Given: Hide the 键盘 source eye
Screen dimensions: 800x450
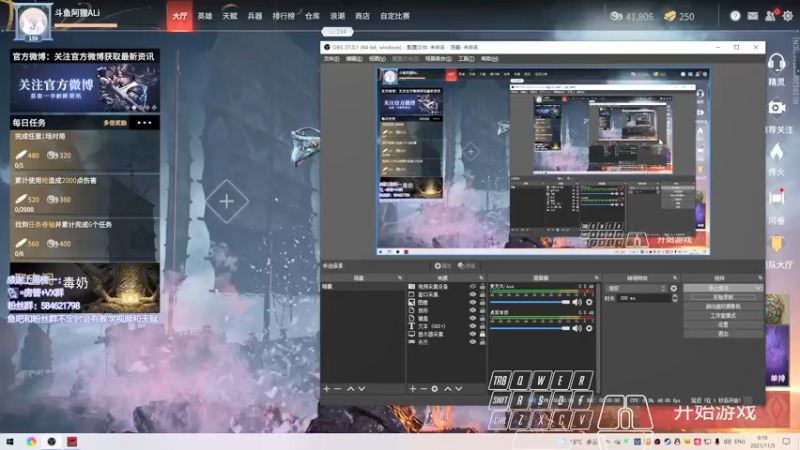Looking at the screenshot, I should (x=472, y=318).
